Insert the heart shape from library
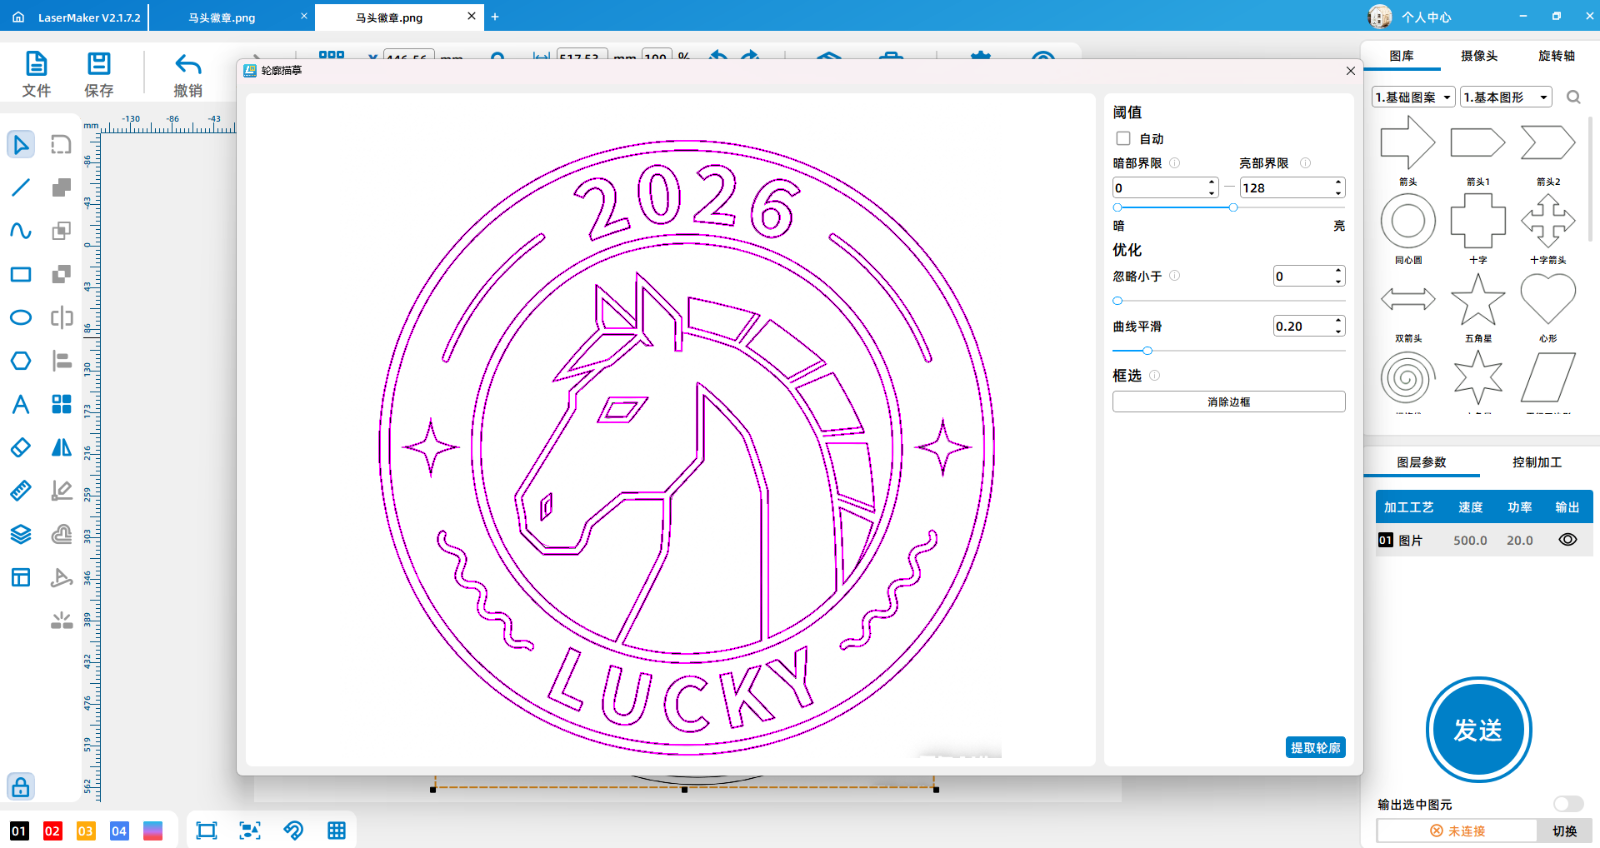This screenshot has width=1600, height=848. pyautogui.click(x=1547, y=301)
